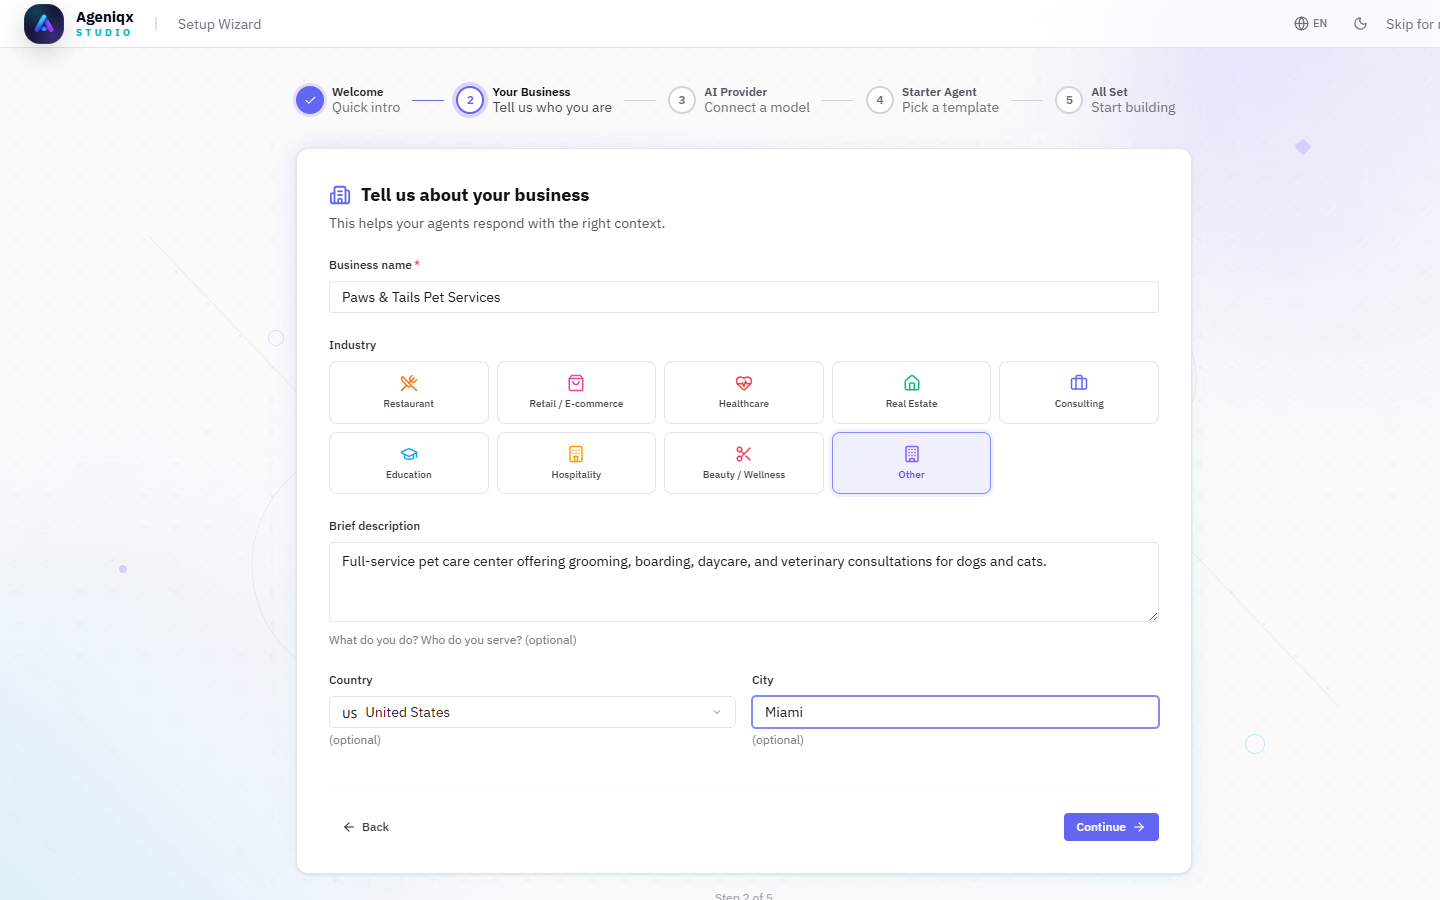Click the 'Quick intro' step subtitle
Viewport: 1440px width, 900px height.
point(366,107)
